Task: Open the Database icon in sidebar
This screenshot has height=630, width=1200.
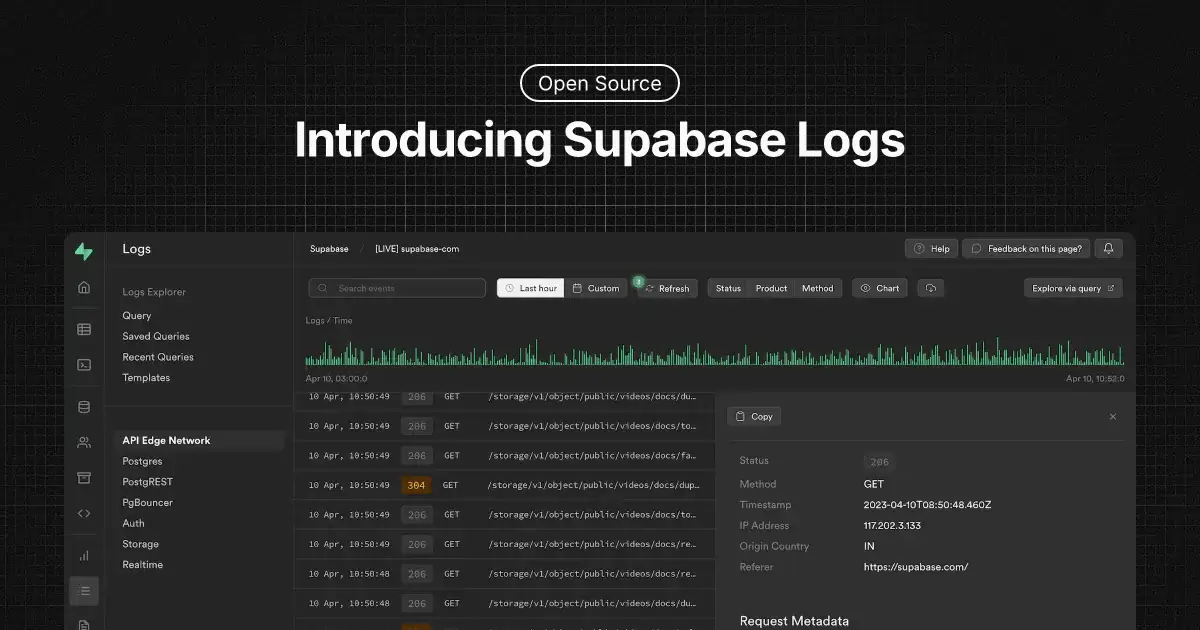Action: click(84, 407)
